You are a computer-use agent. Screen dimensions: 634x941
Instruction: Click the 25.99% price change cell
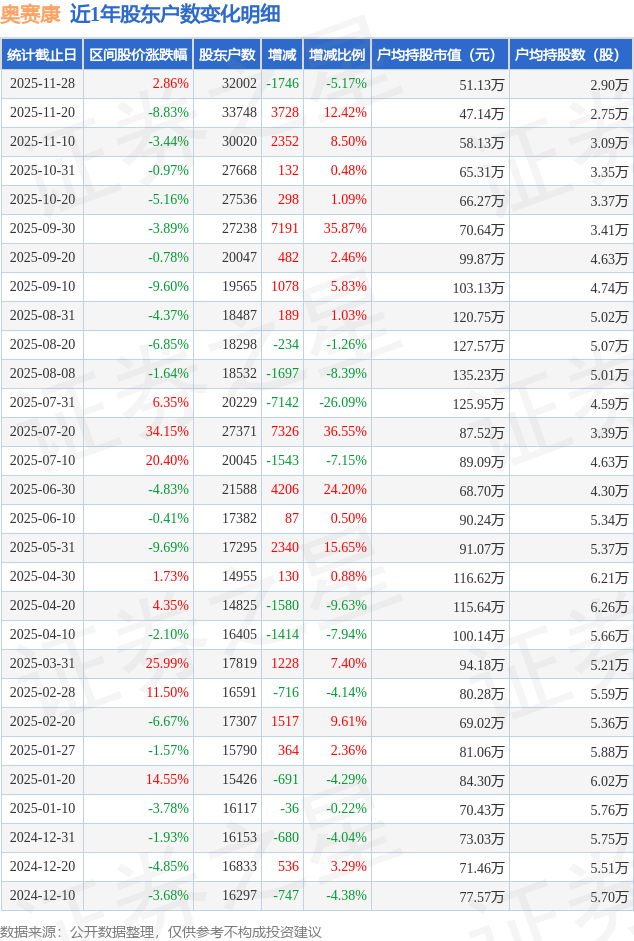[167, 664]
